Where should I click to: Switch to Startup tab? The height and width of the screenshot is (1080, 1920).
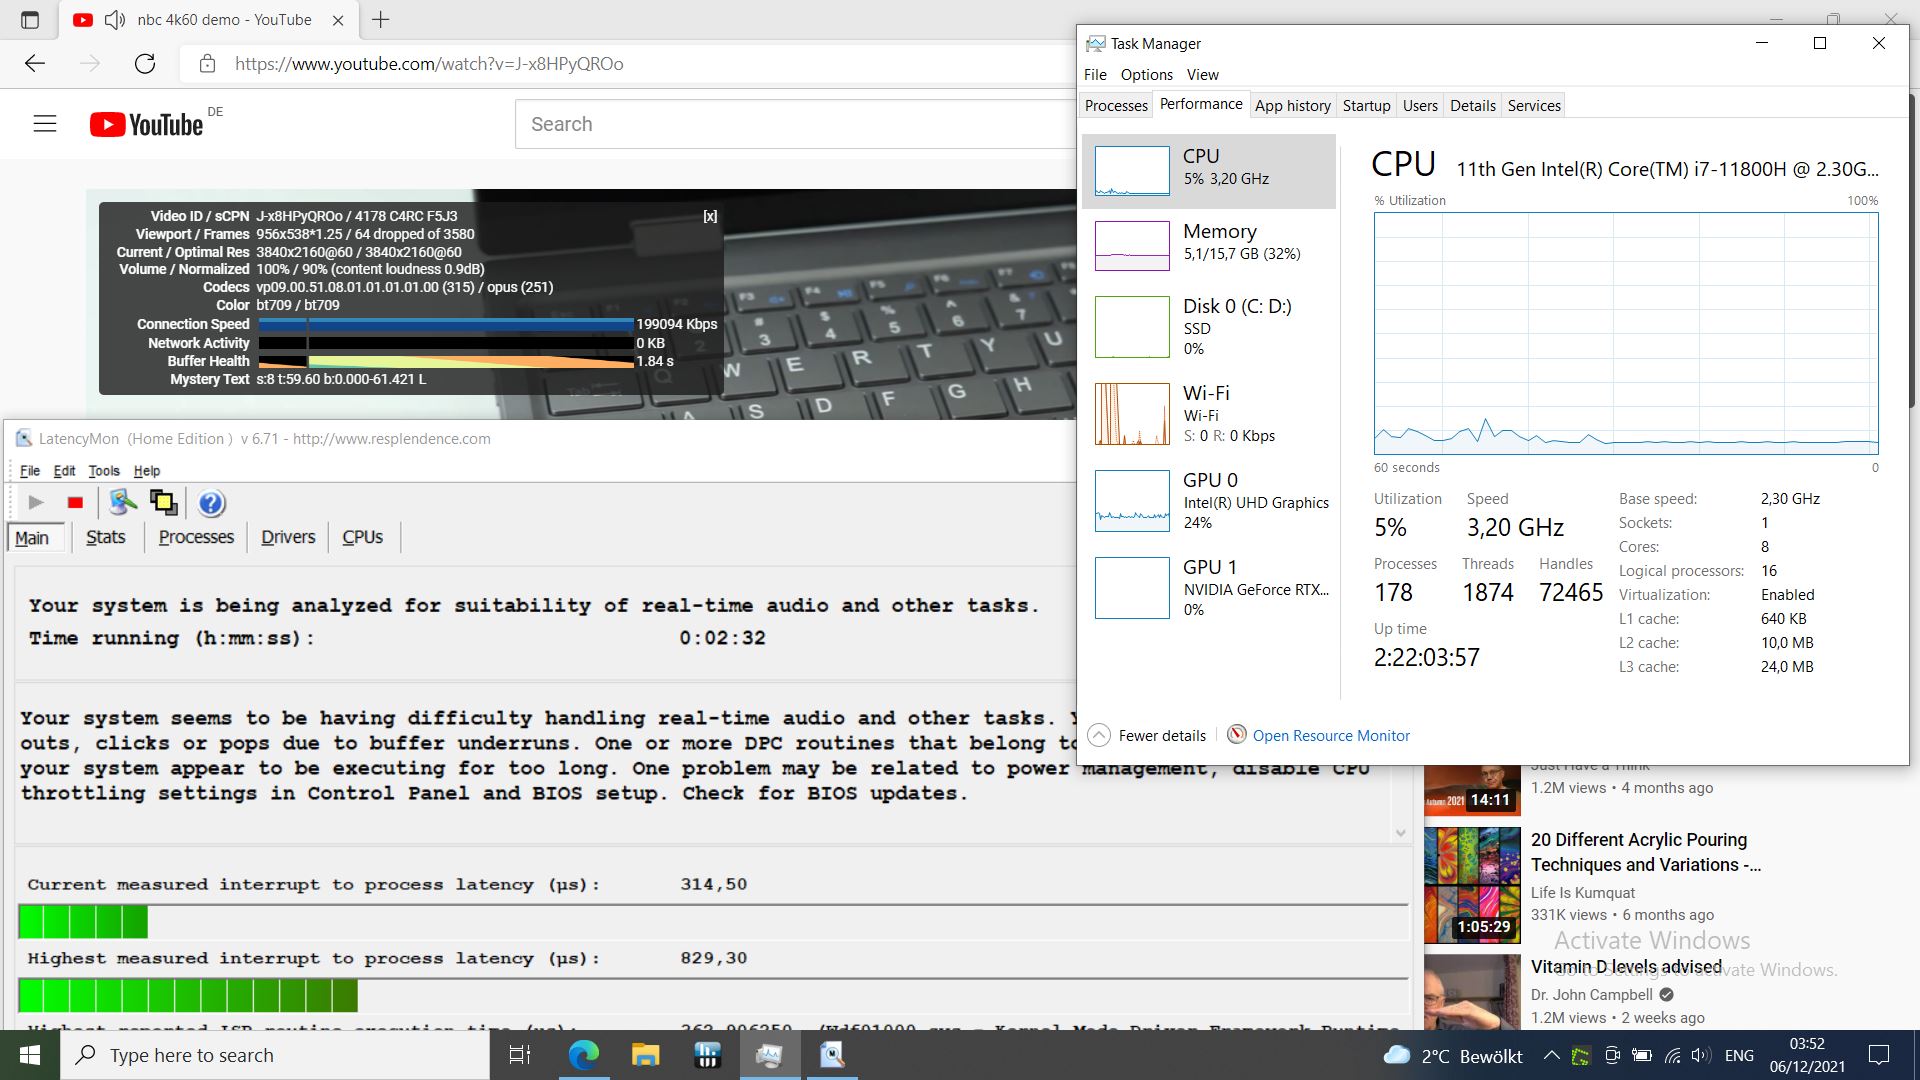pos(1366,105)
